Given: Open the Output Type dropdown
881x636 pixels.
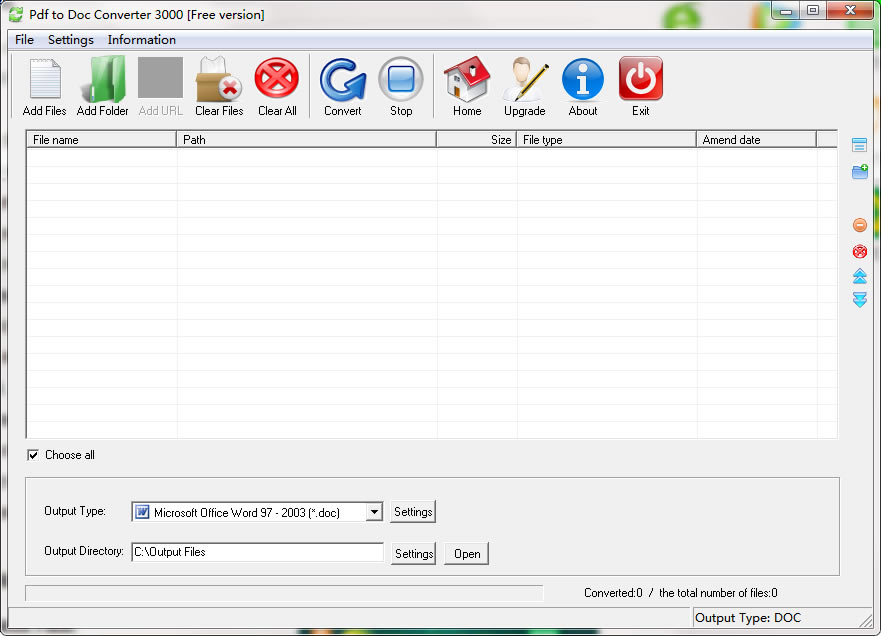Looking at the screenshot, I should [374, 511].
